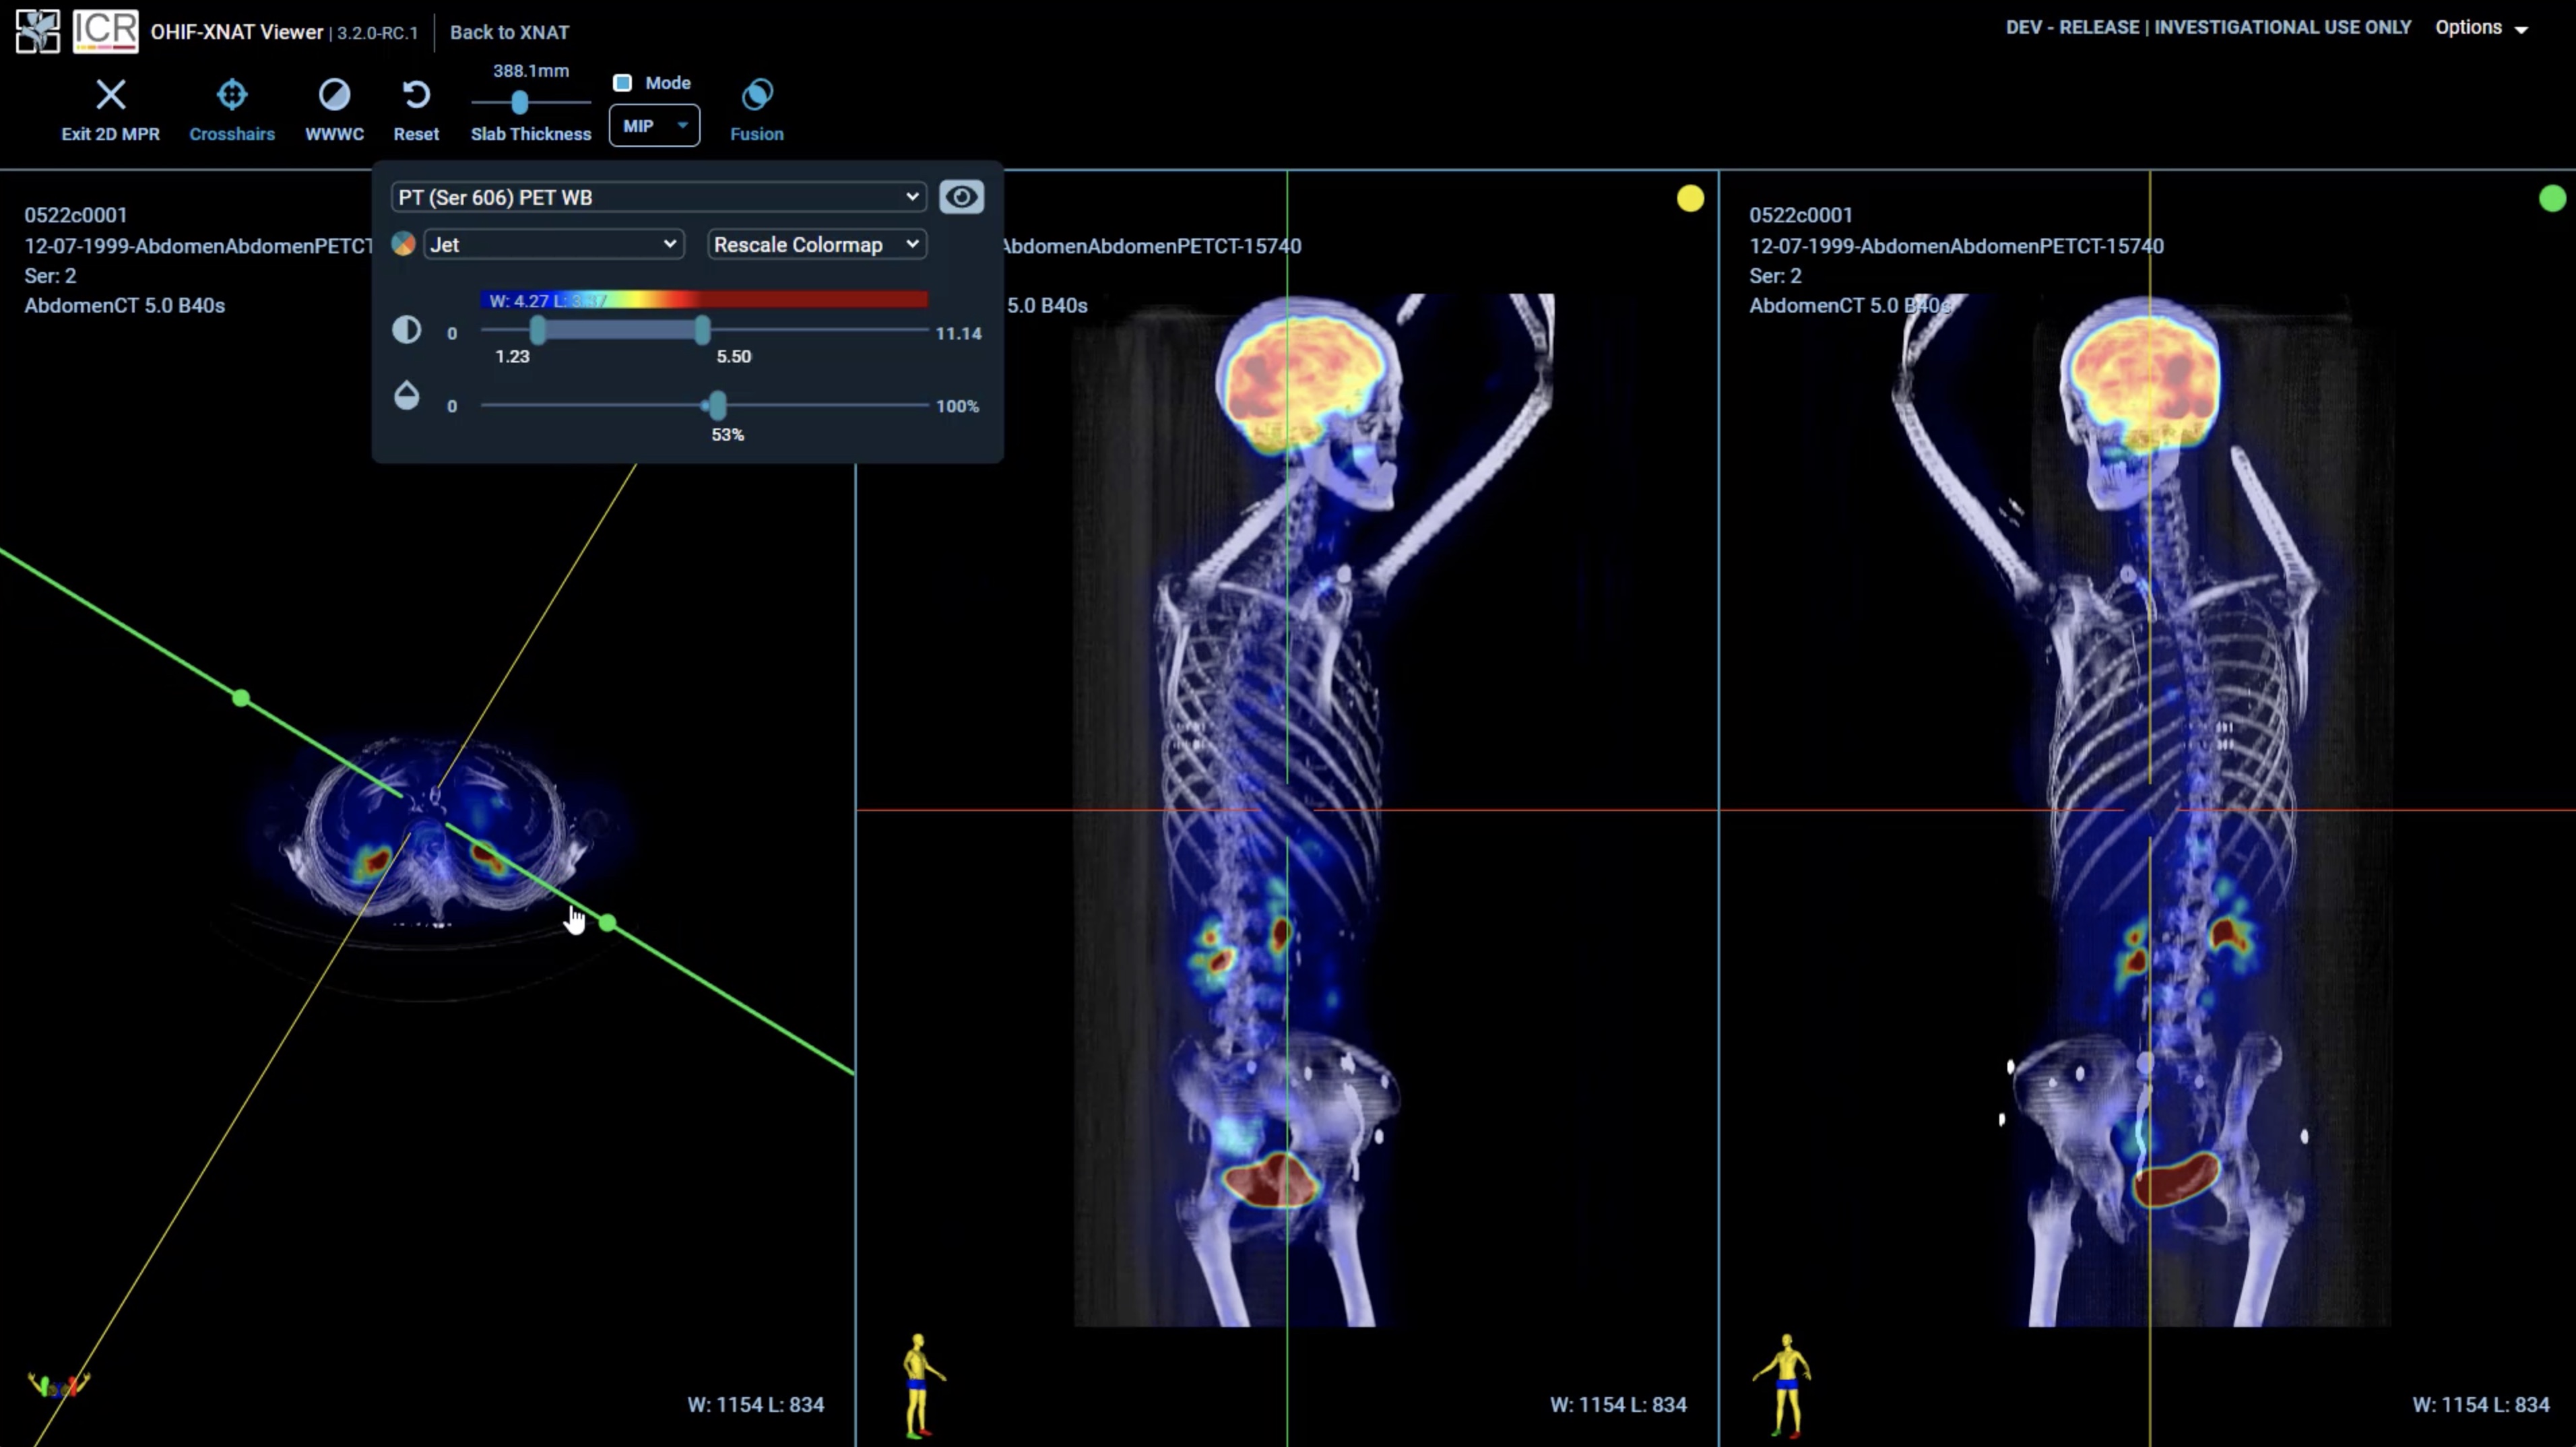Open the Jet colormap dropdown
This screenshot has width=2576, height=1447.
click(554, 244)
